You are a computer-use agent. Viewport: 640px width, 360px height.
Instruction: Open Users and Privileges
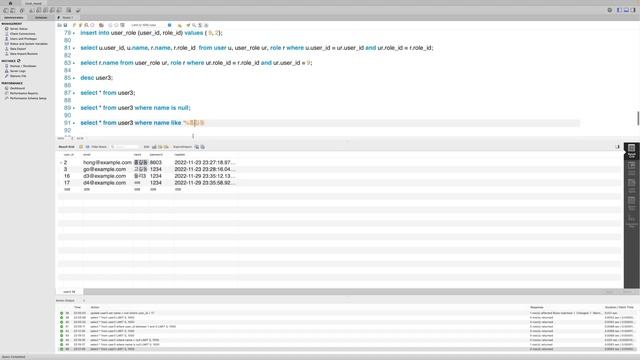23,39
